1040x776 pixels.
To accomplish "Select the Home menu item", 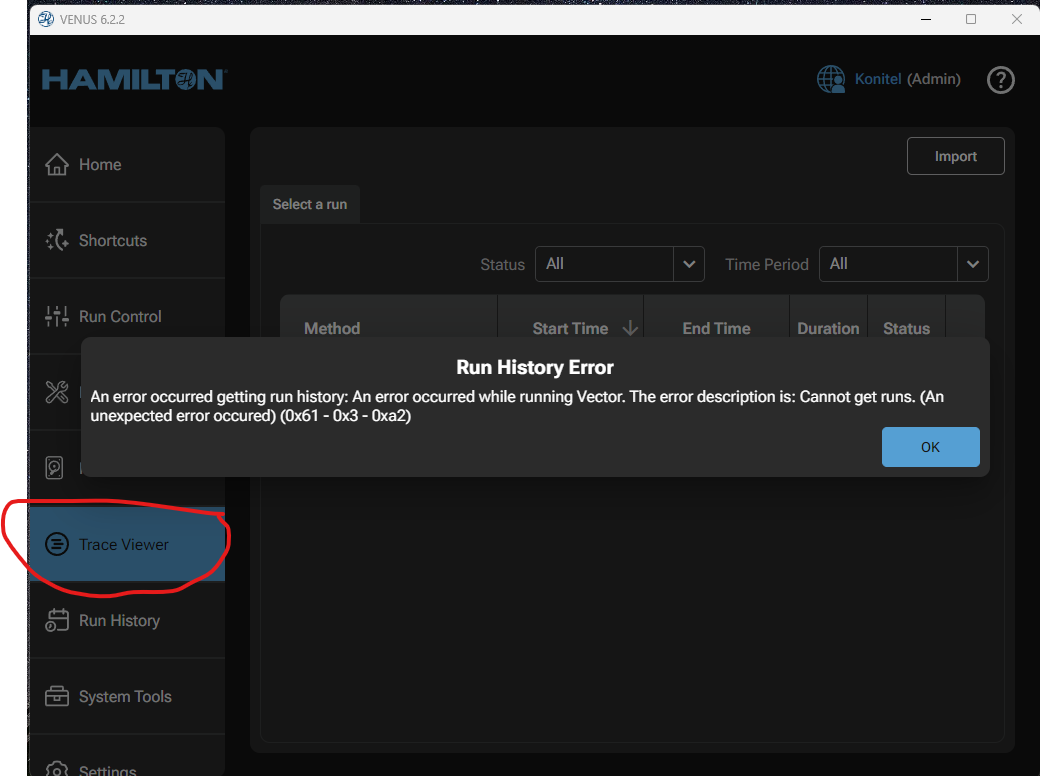I will [127, 164].
